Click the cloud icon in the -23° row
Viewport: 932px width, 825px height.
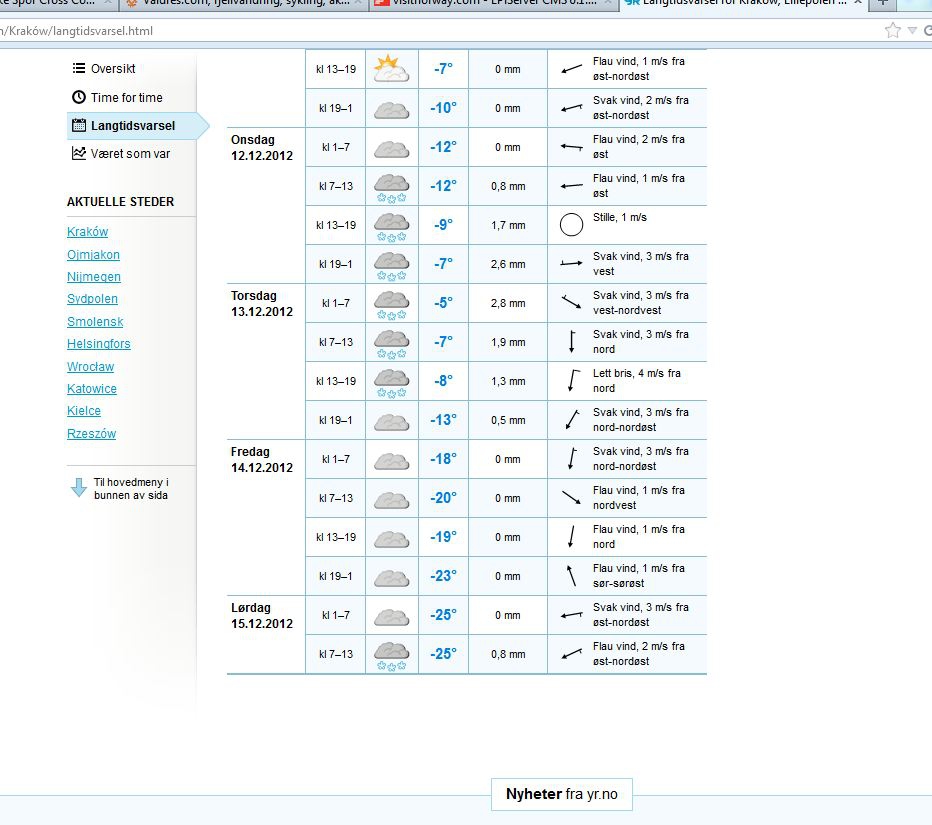point(391,578)
